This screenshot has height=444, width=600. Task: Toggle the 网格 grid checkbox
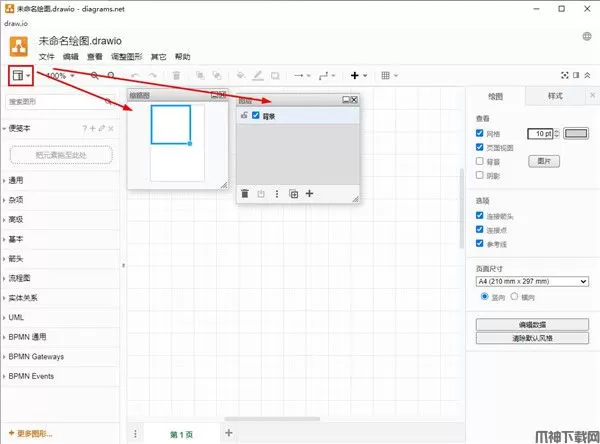[x=481, y=133]
